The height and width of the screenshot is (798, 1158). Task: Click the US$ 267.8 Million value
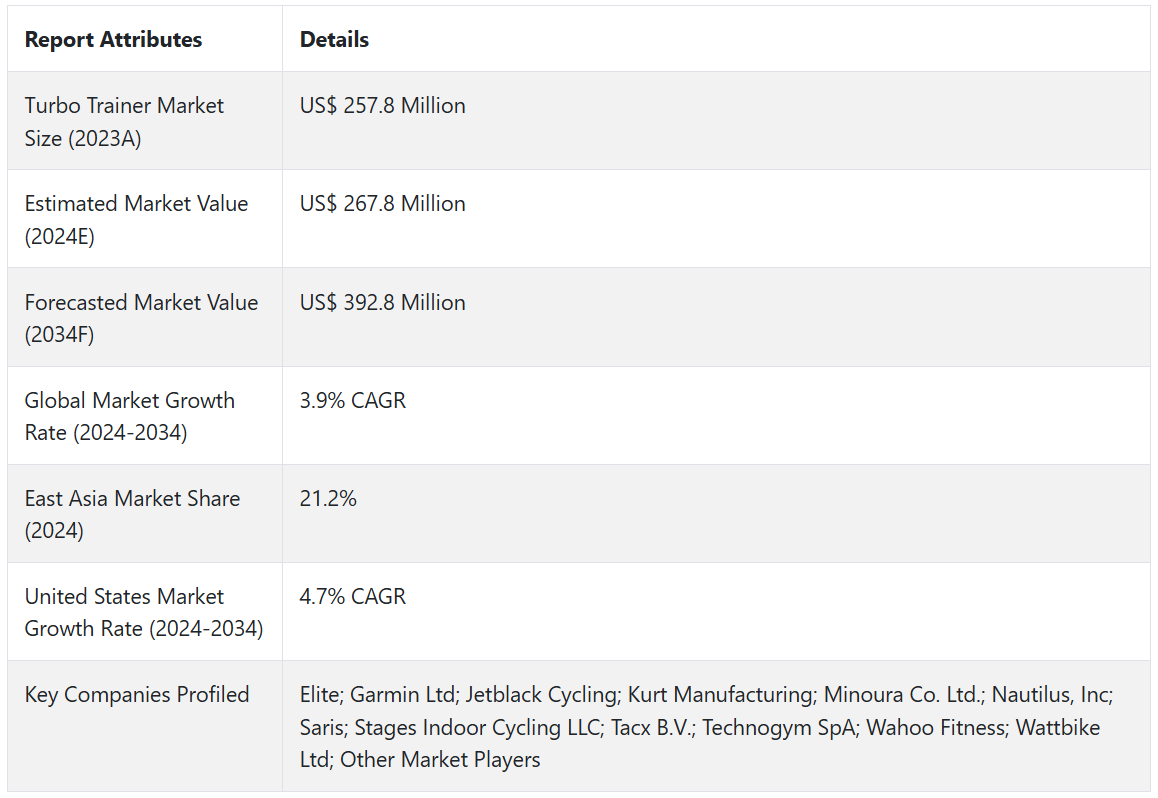pyautogui.click(x=382, y=204)
